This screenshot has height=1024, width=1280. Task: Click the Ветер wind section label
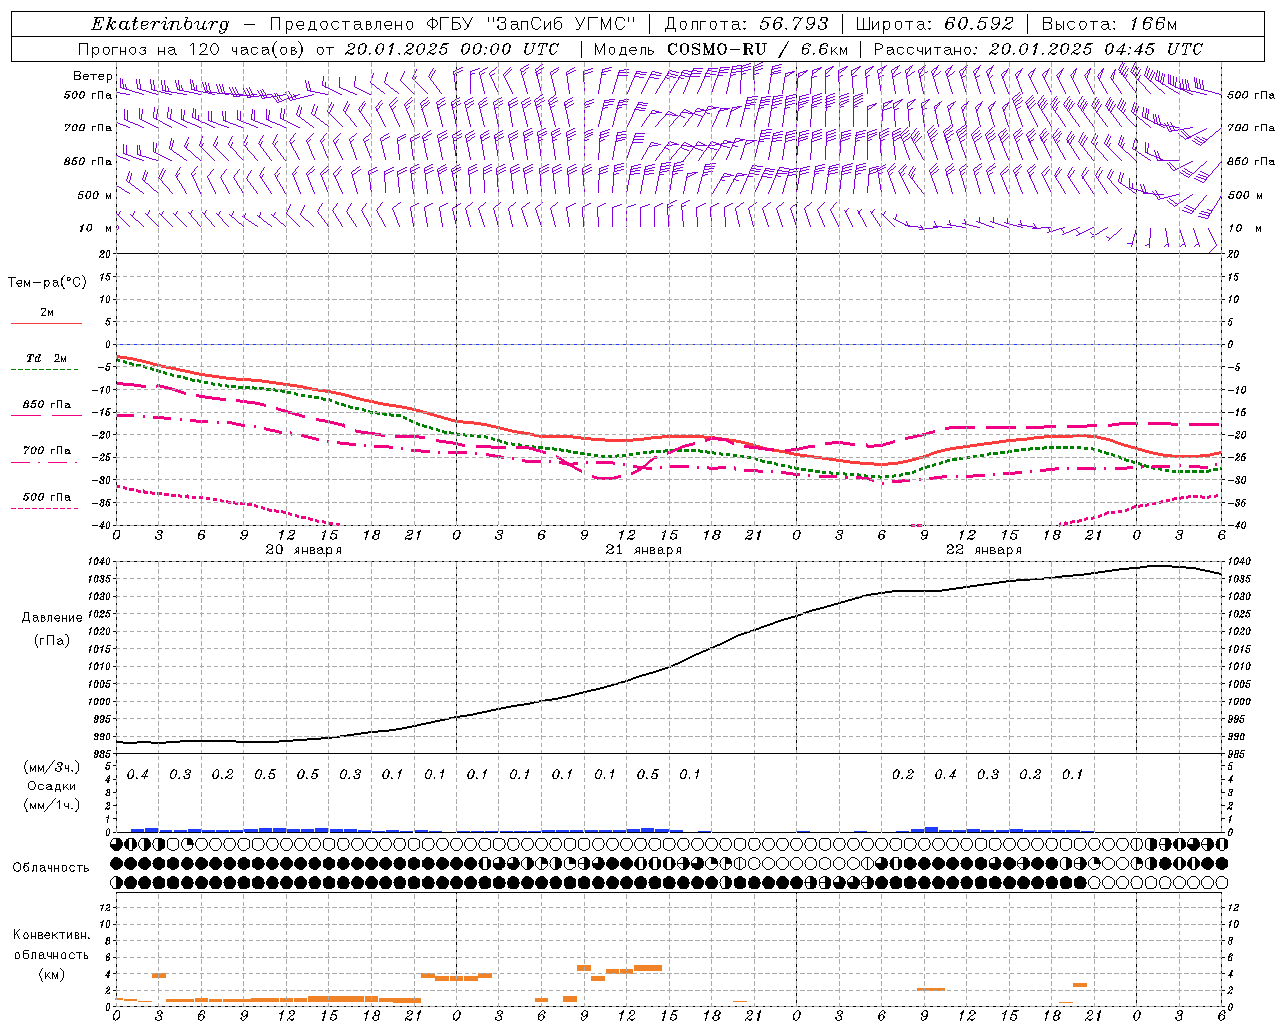pyautogui.click(x=92, y=75)
